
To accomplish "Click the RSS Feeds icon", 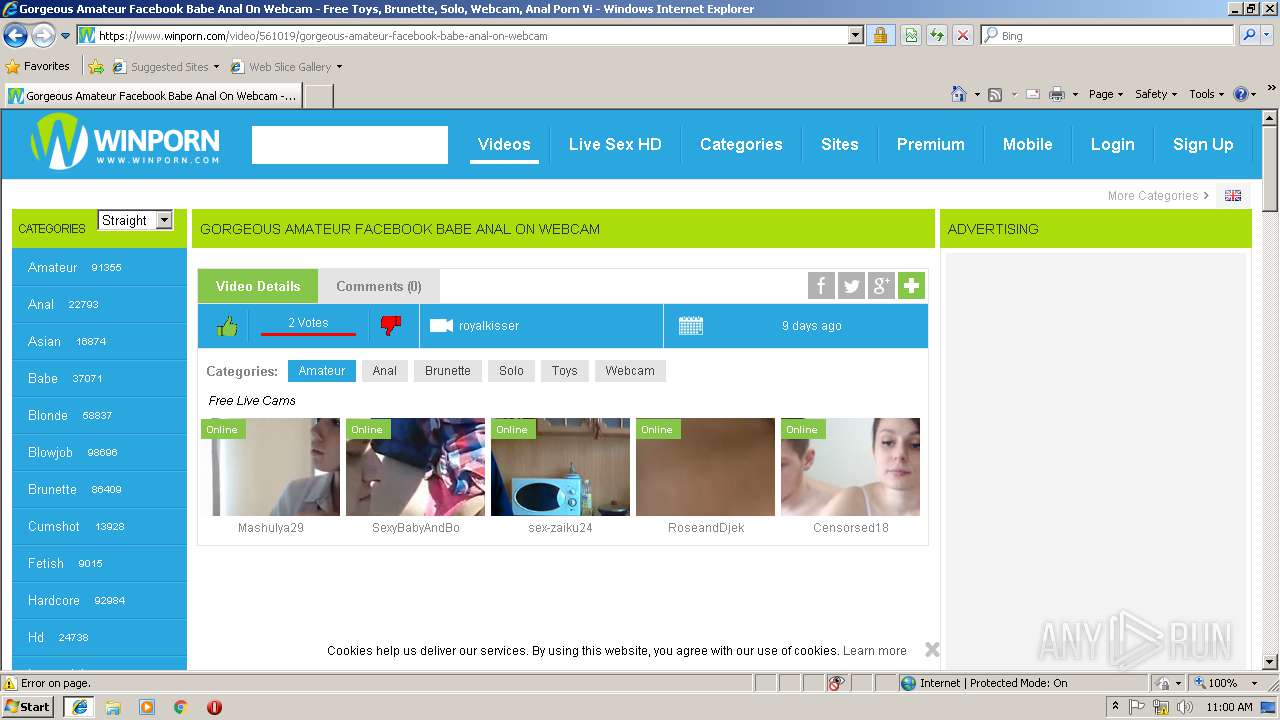I will pos(995,94).
